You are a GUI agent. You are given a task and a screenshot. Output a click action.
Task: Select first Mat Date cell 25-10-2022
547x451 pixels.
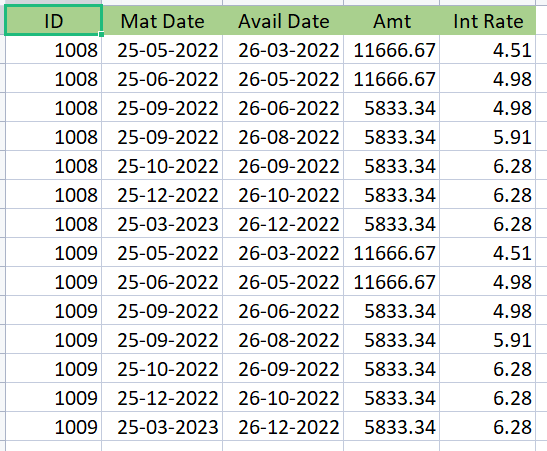[162, 165]
